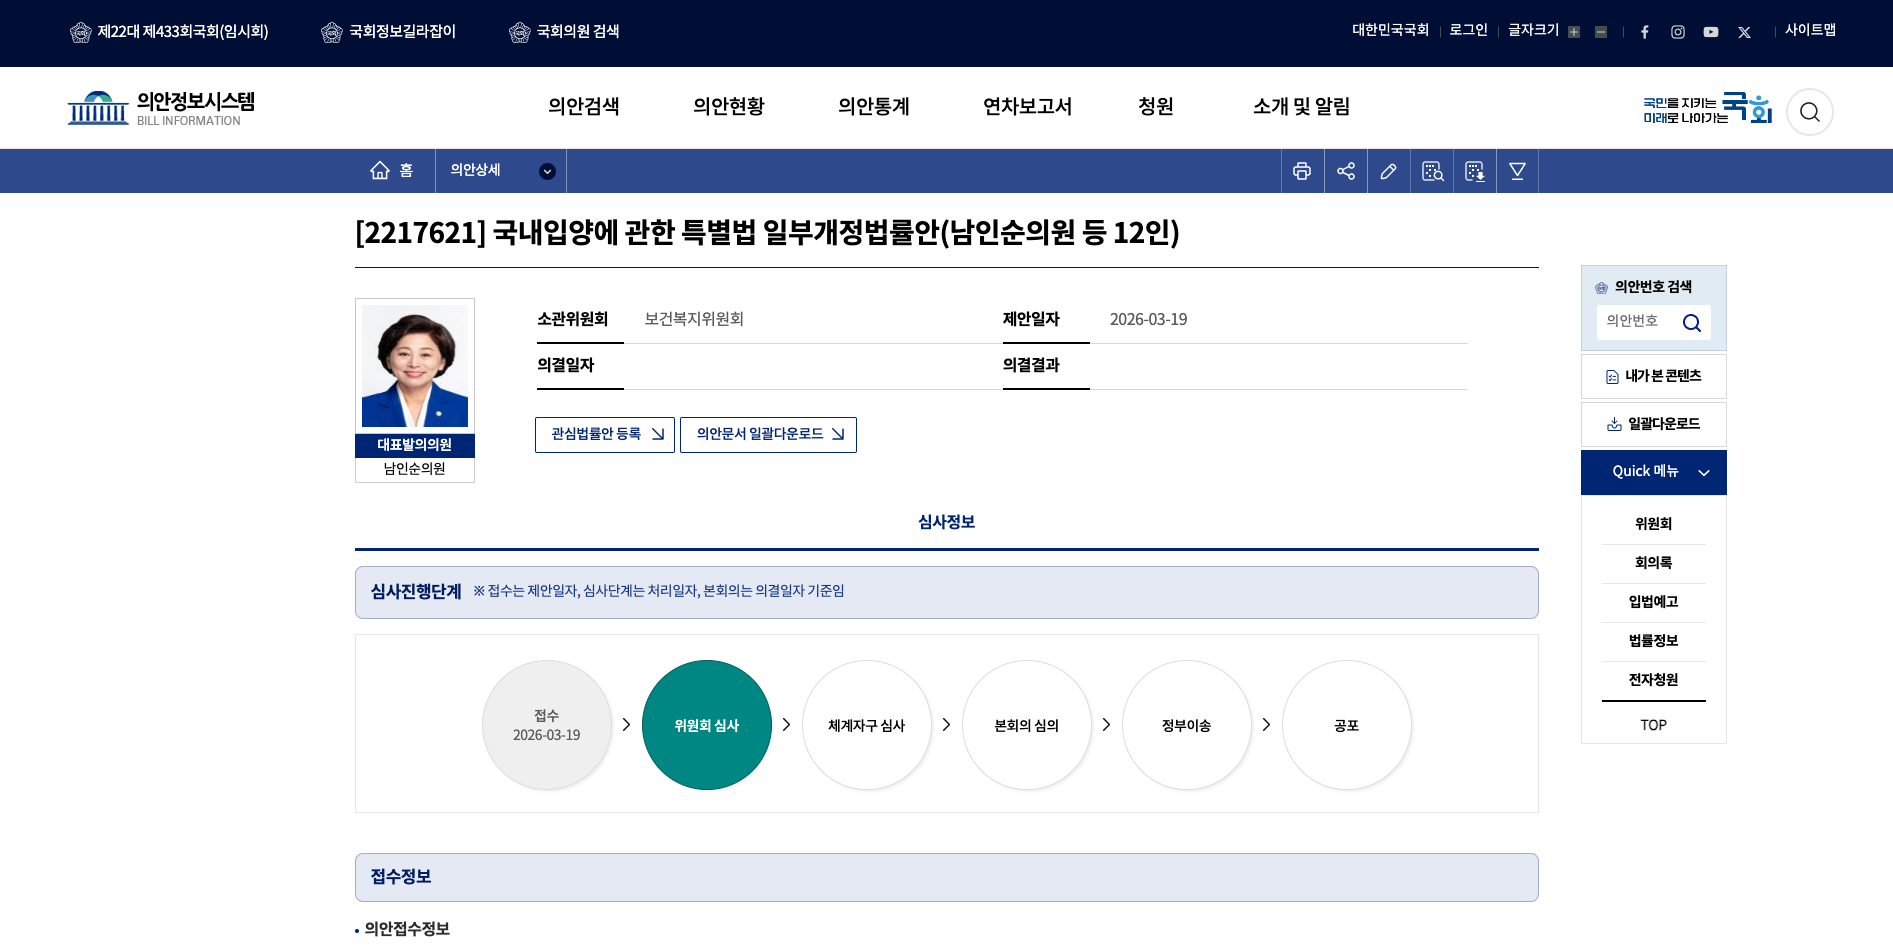Collapse the Quick 메뉴 panel
Screen dimensions: 1893x945
pyautogui.click(x=1706, y=472)
